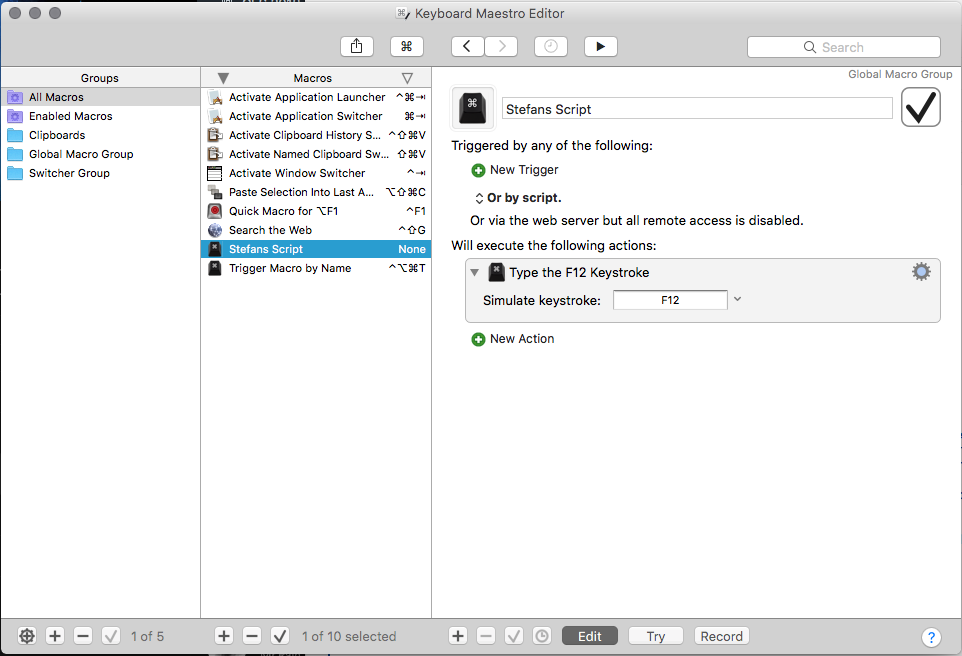This screenshot has width=962, height=656.
Task: Click the Activate Clipboard History row icon
Action: 215,135
